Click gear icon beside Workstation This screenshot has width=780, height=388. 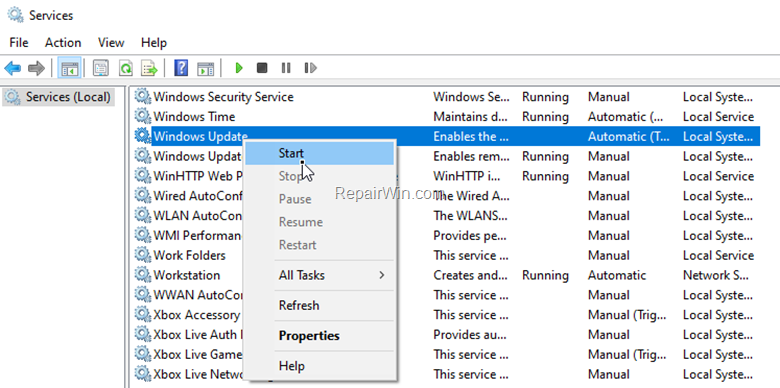pos(143,275)
